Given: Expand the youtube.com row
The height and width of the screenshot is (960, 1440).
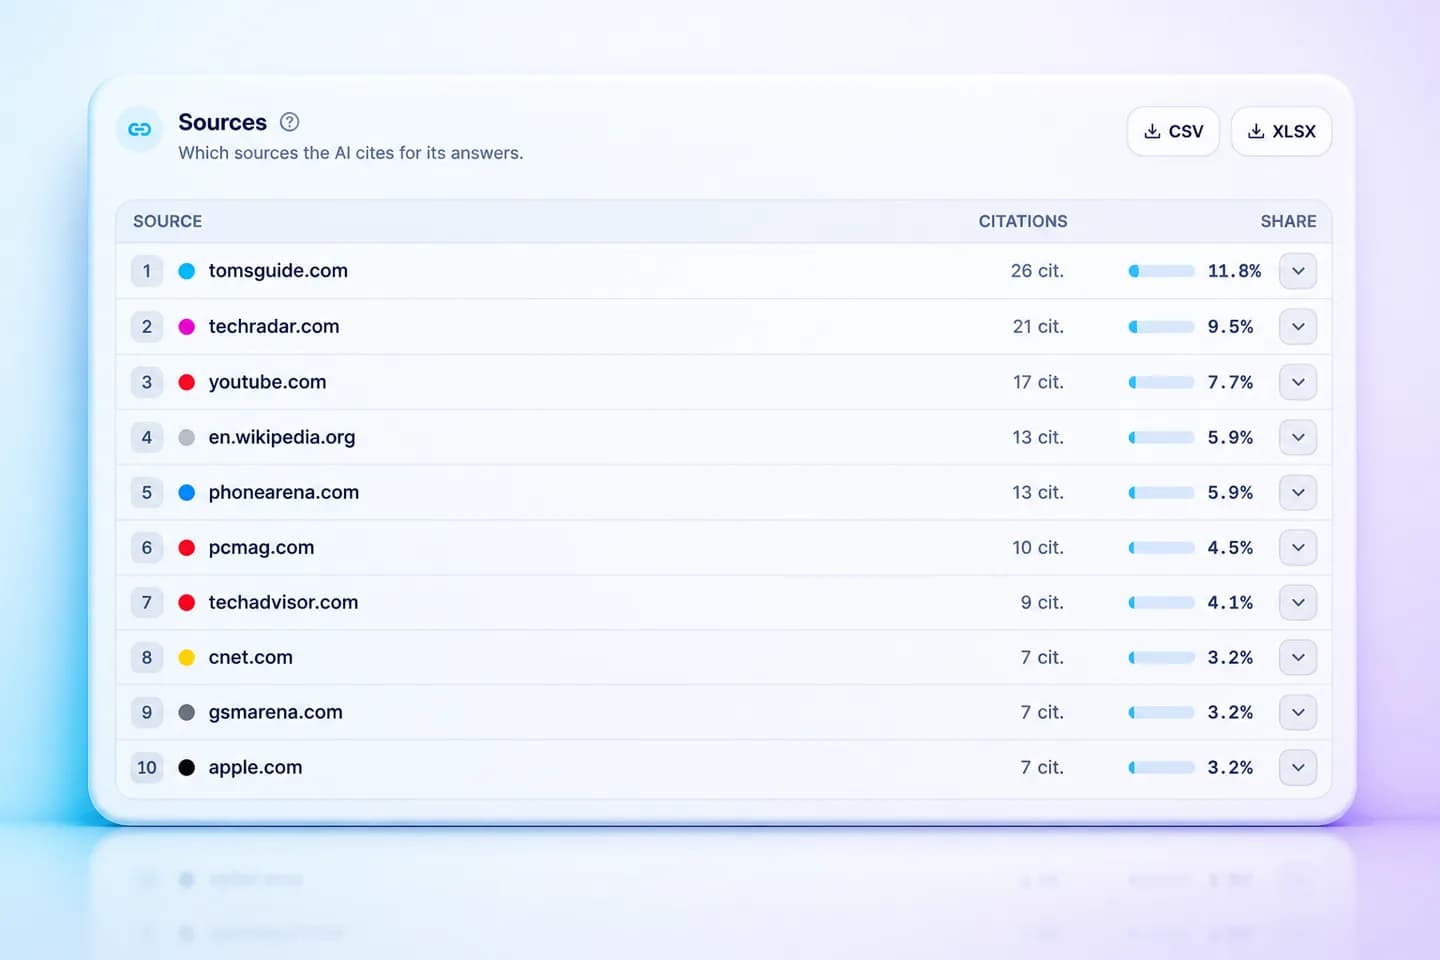Looking at the screenshot, I should click(x=1298, y=382).
